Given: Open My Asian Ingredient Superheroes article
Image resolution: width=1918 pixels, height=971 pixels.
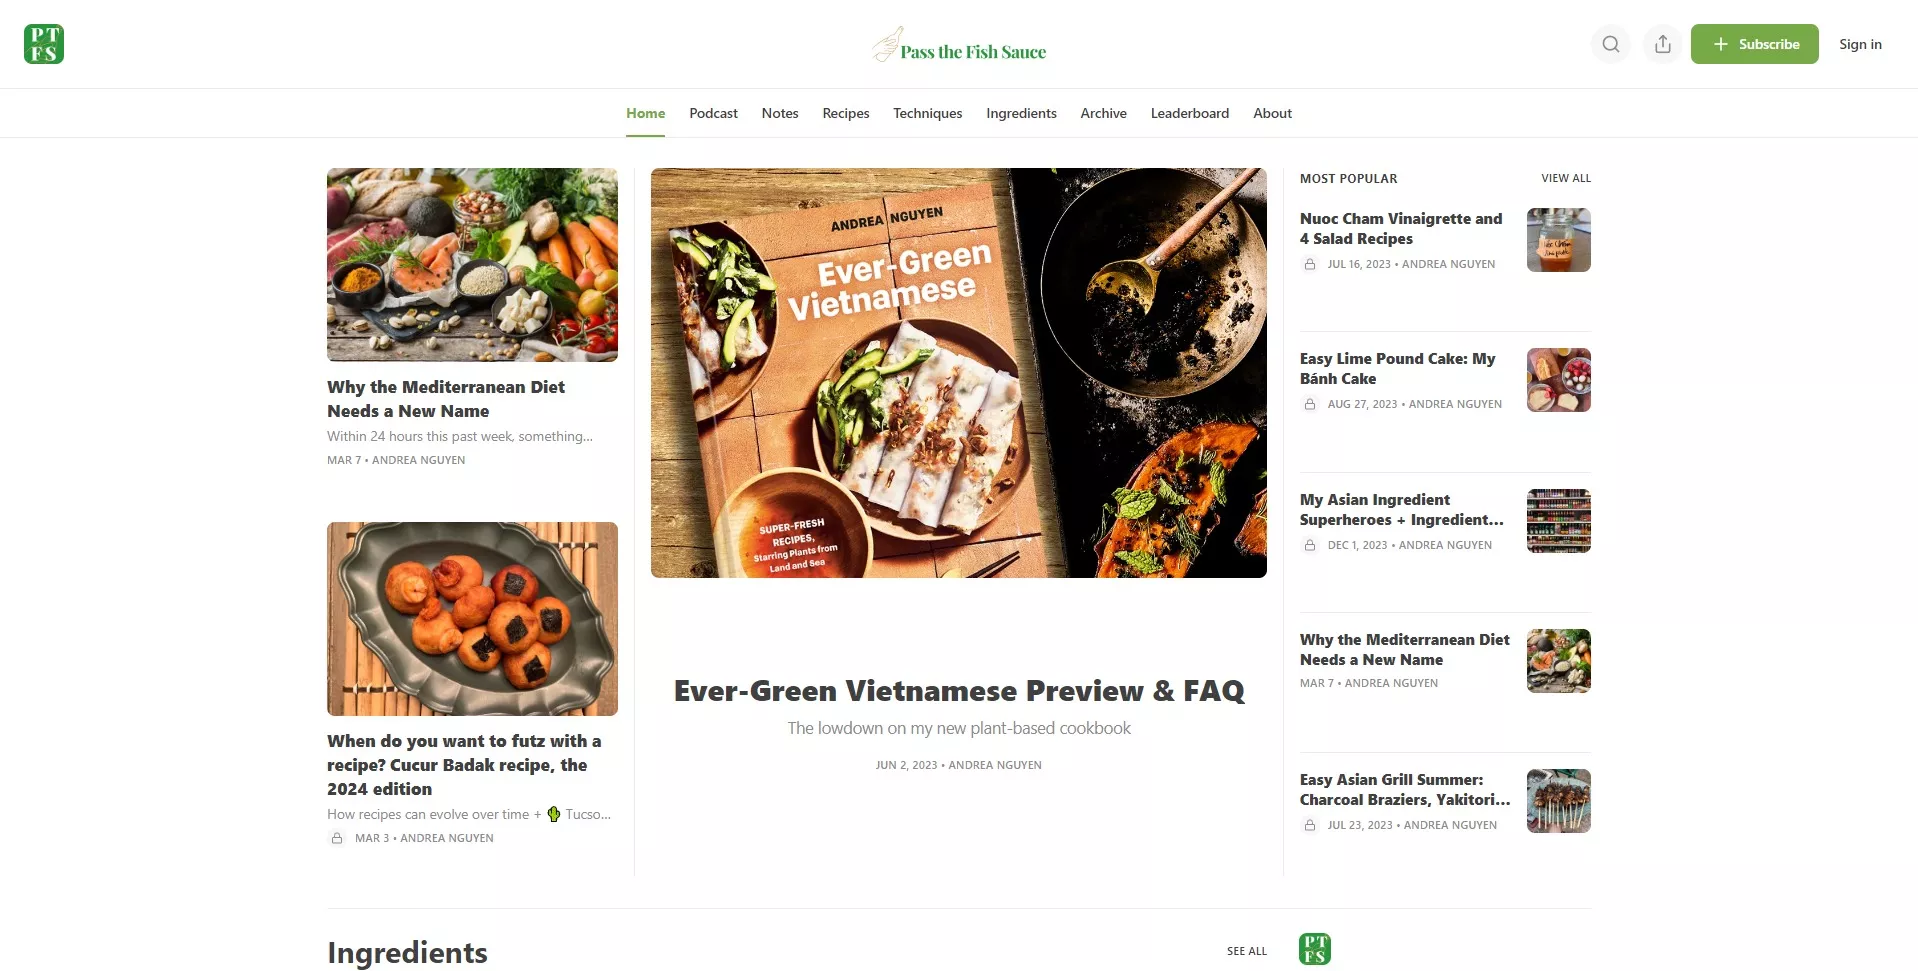Looking at the screenshot, I should click(1402, 509).
